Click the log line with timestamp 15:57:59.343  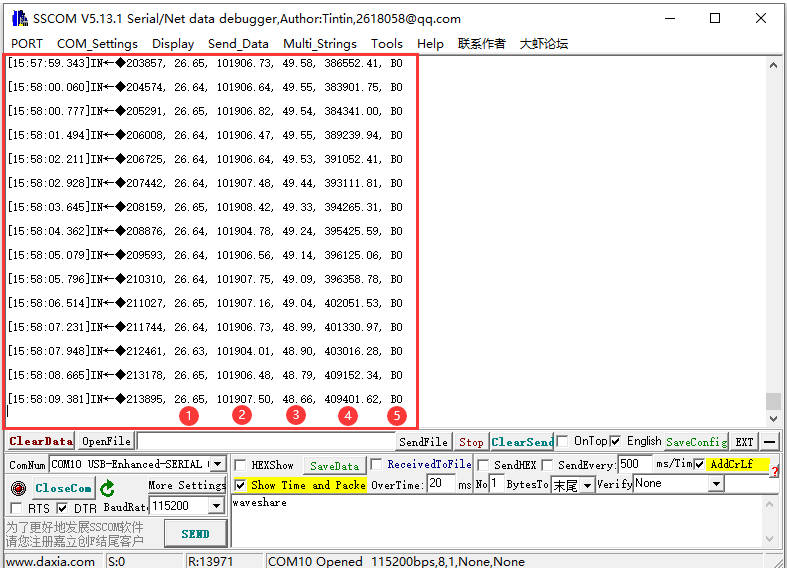pyautogui.click(x=205, y=63)
